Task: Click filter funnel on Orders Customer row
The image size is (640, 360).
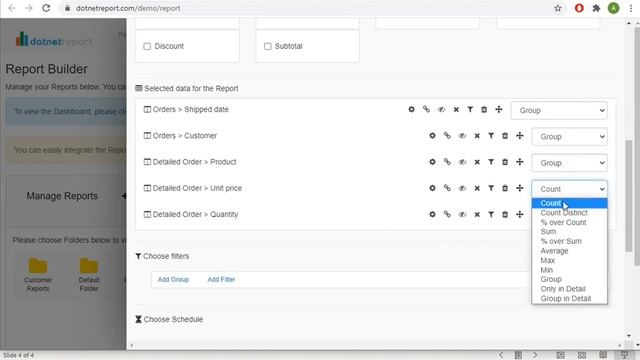Action: [x=491, y=136]
